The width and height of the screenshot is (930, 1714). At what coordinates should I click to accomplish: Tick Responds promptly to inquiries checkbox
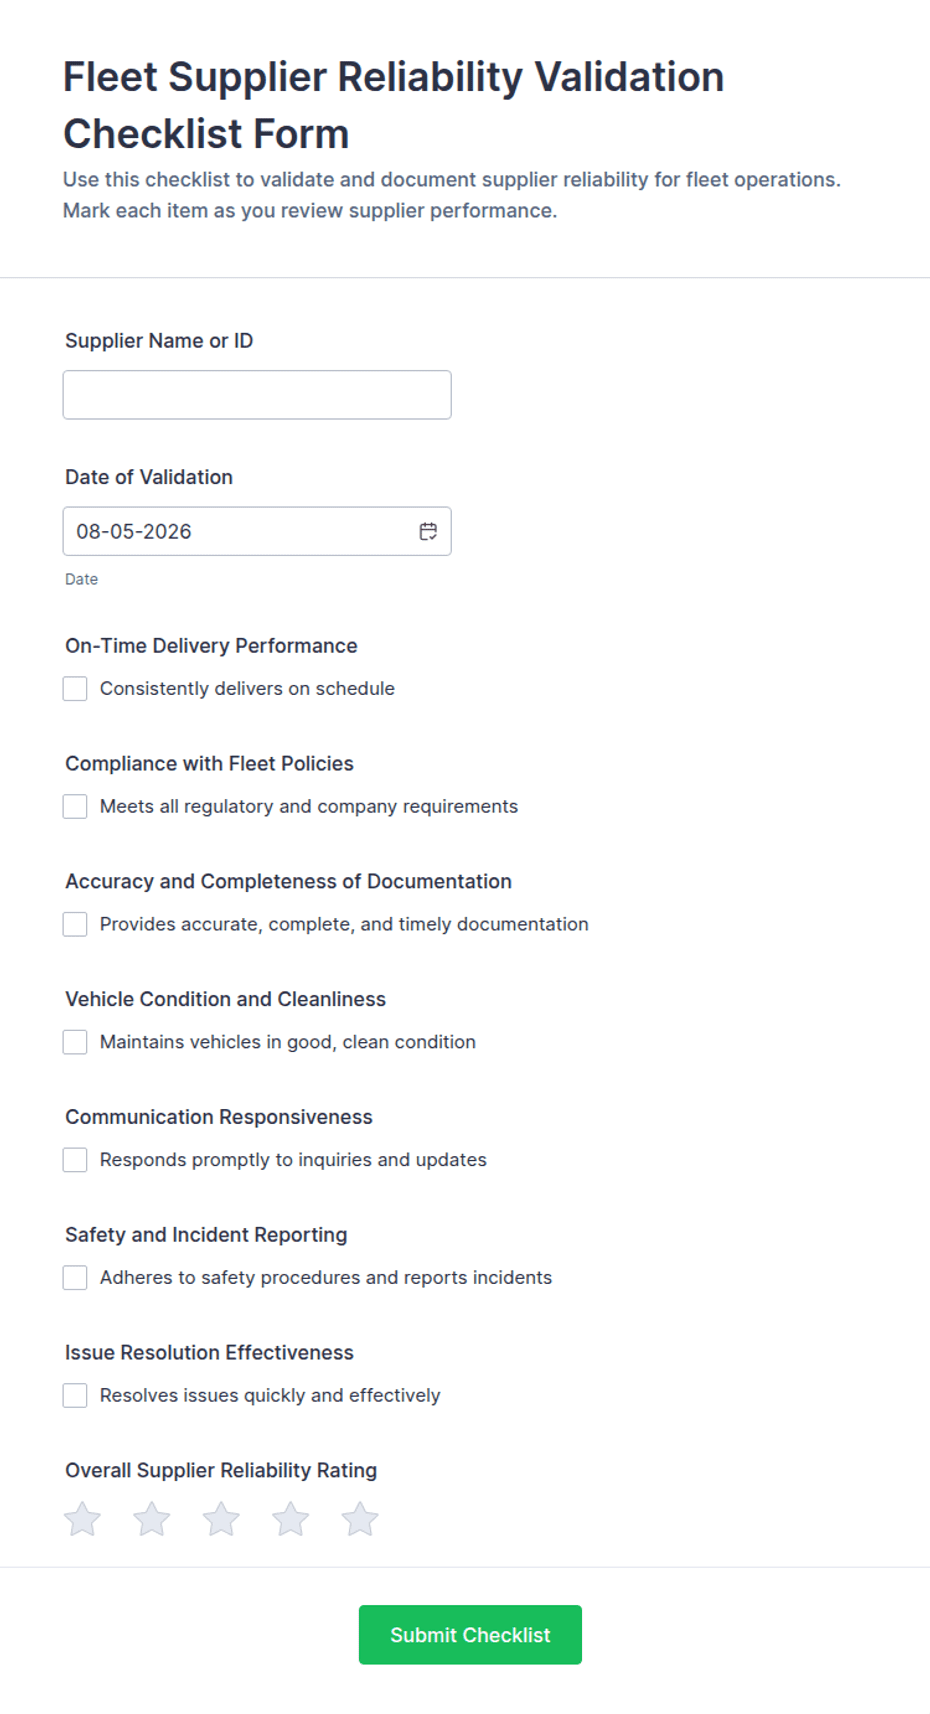click(x=75, y=1160)
